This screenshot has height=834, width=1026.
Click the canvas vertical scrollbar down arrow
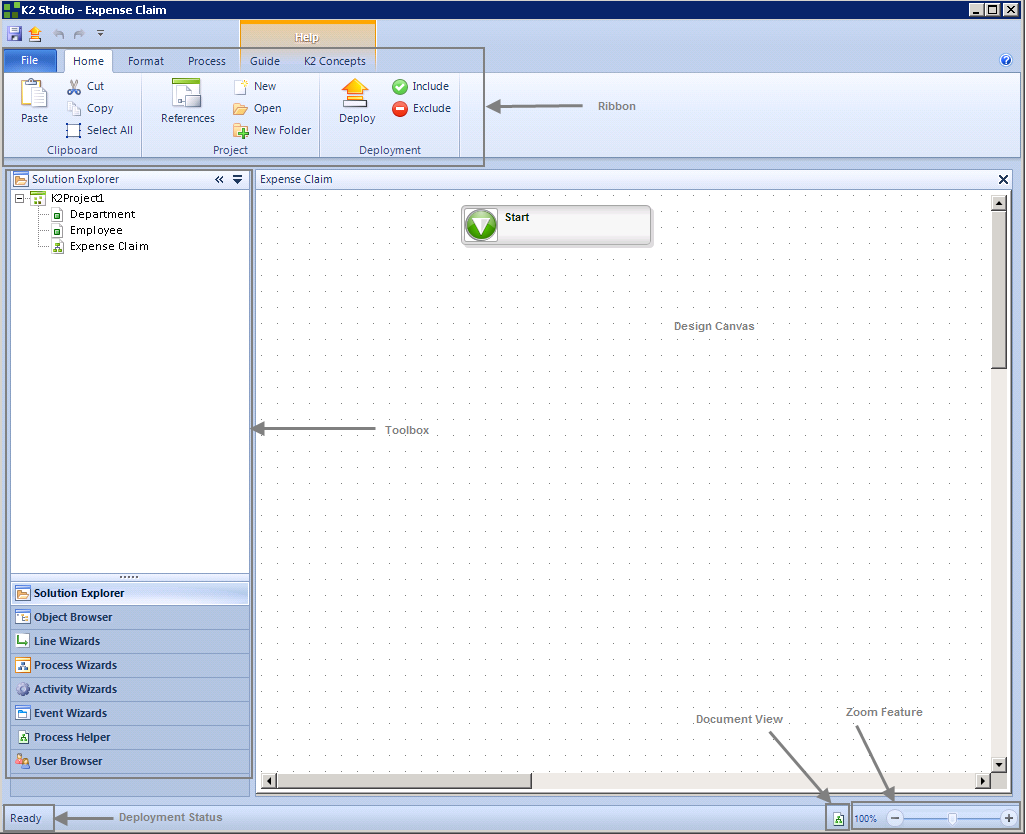[x=999, y=764]
